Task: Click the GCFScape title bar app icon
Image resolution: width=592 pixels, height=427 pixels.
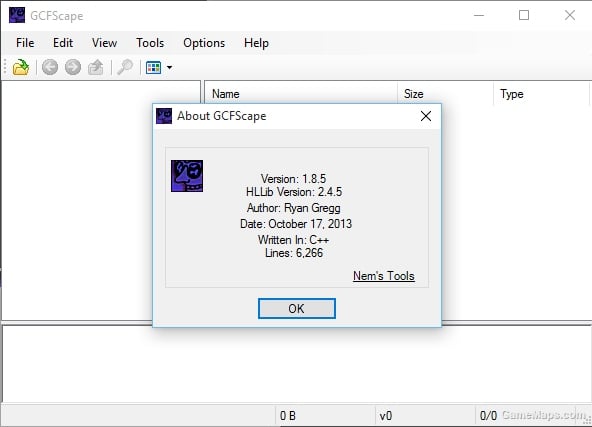Action: pos(17,15)
